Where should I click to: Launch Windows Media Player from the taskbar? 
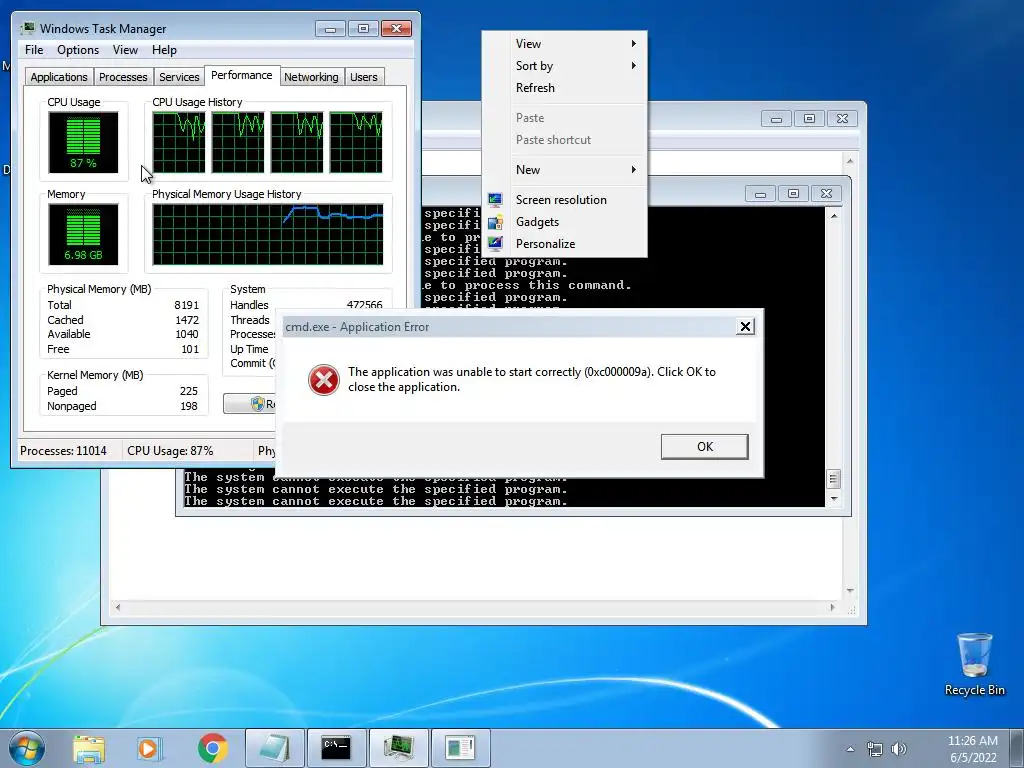click(150, 748)
